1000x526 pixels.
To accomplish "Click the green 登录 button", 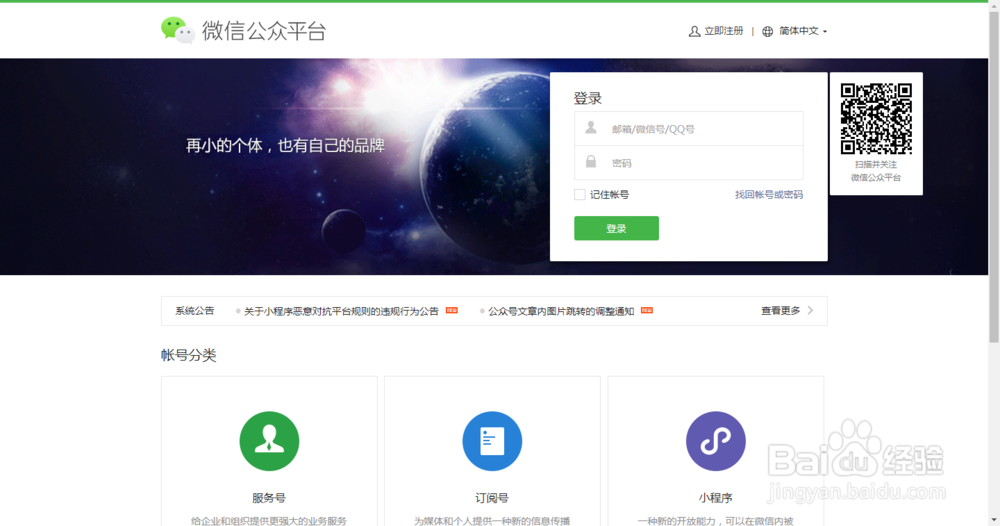I will click(616, 228).
